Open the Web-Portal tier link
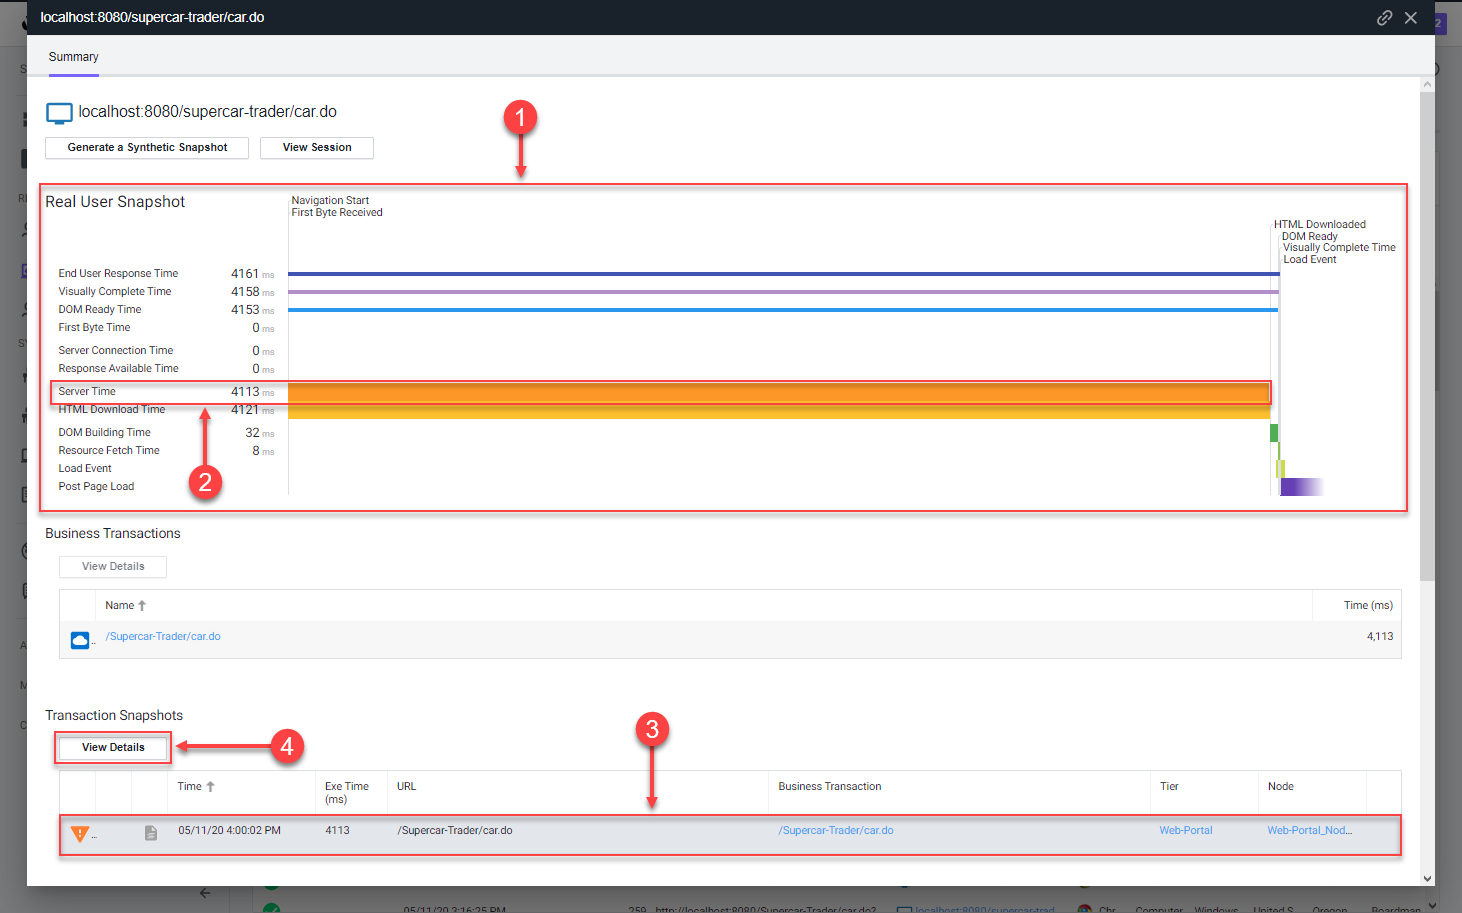This screenshot has width=1462, height=913. 1185,831
